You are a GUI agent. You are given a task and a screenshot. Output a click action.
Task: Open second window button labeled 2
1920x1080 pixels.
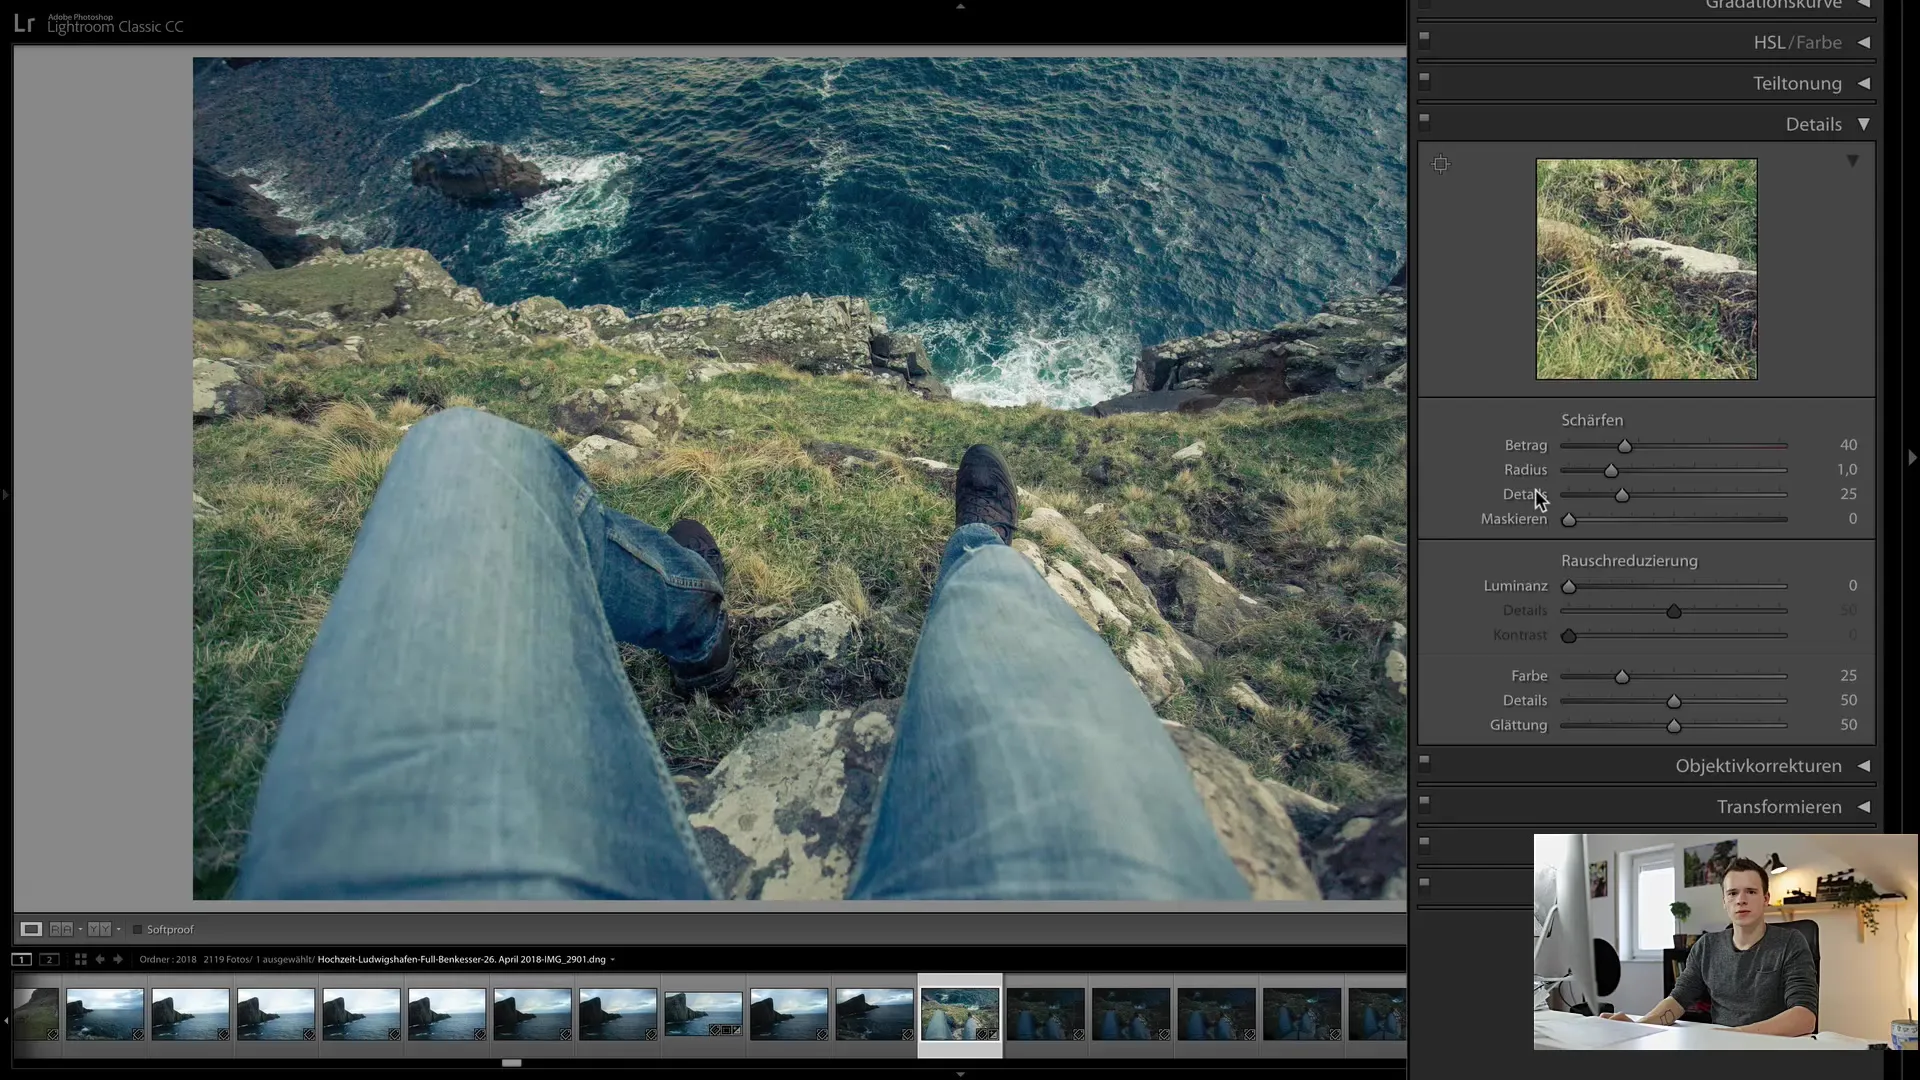pyautogui.click(x=49, y=959)
